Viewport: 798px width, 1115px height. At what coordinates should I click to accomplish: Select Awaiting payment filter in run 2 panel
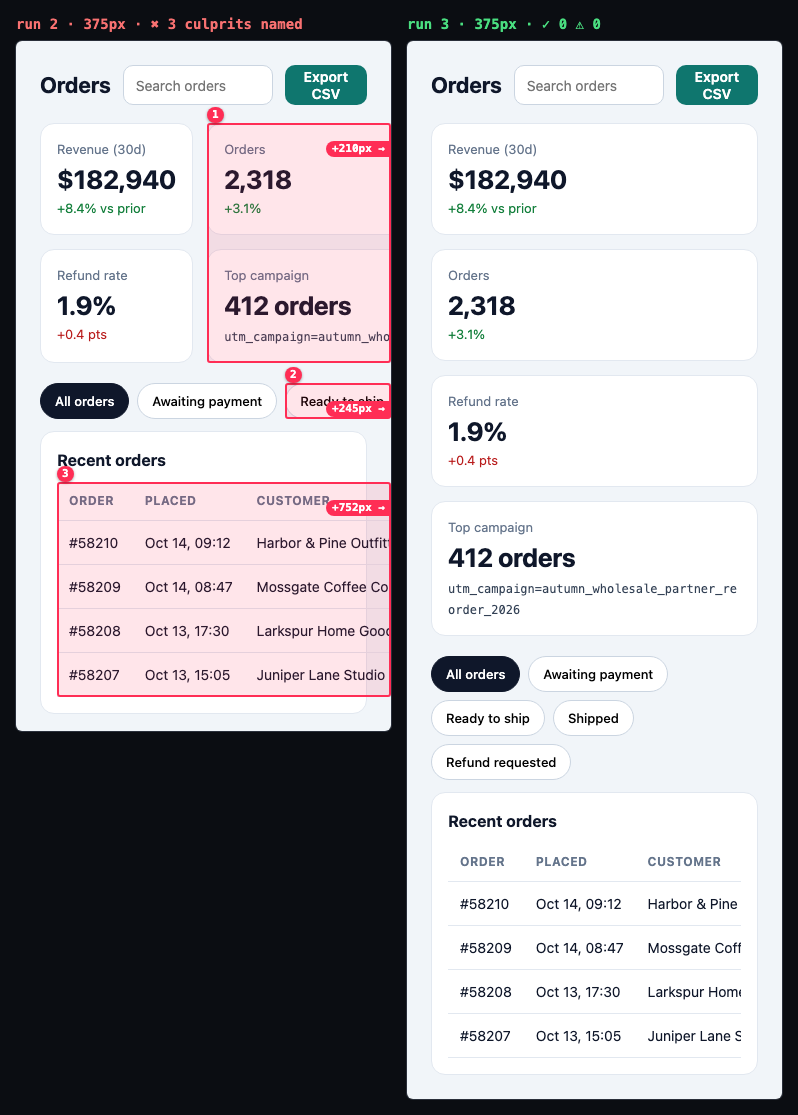pyautogui.click(x=207, y=401)
